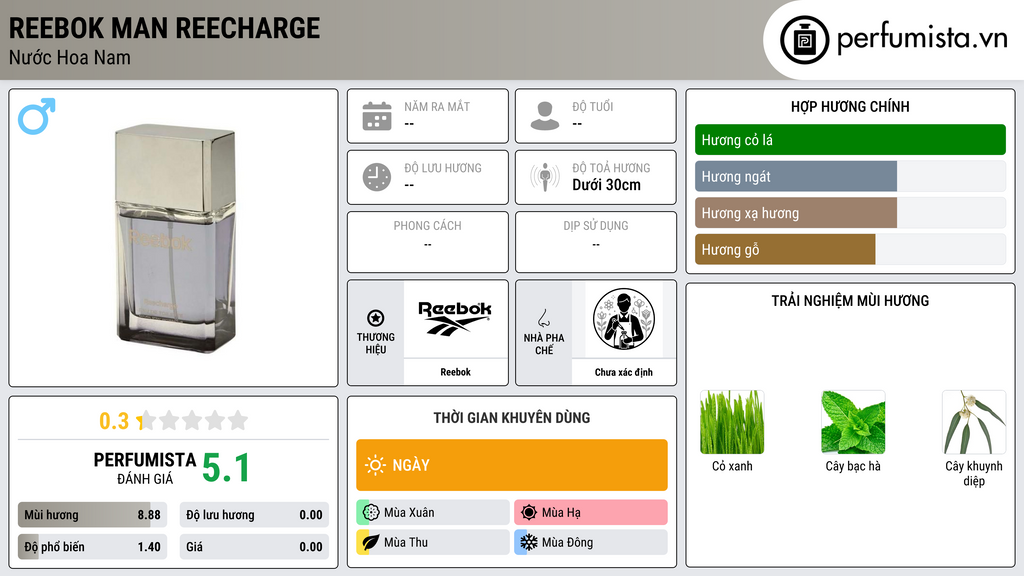Screen dimensions: 1024x576
Task: Click the calendar icon beside Năm ra mắt
Action: click(377, 116)
